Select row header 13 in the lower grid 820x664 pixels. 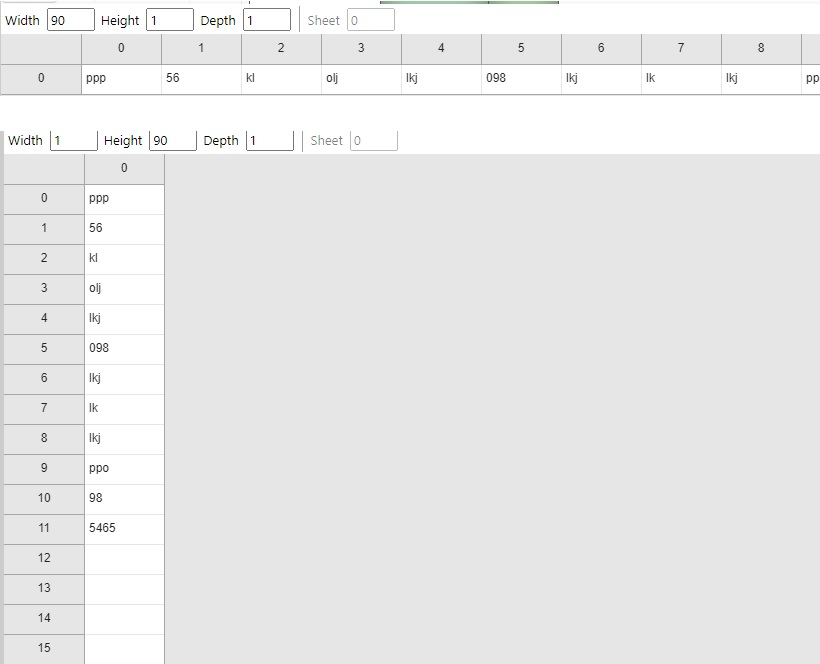(x=44, y=589)
